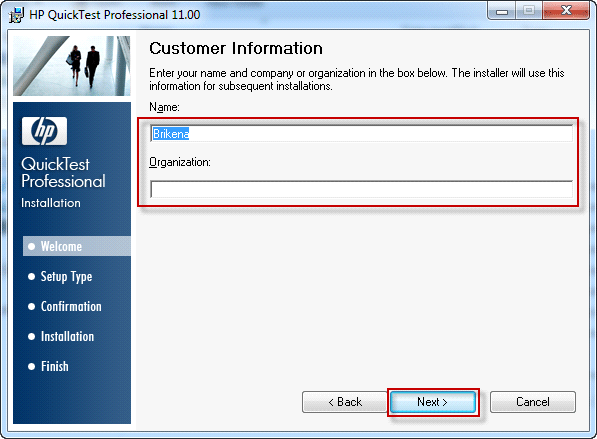Minimize the installer window
This screenshot has height=439, width=597.
click(502, 11)
